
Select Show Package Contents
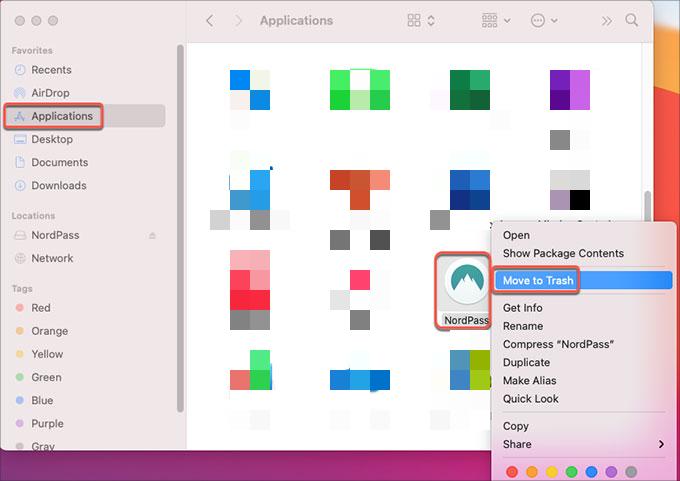pyautogui.click(x=563, y=253)
